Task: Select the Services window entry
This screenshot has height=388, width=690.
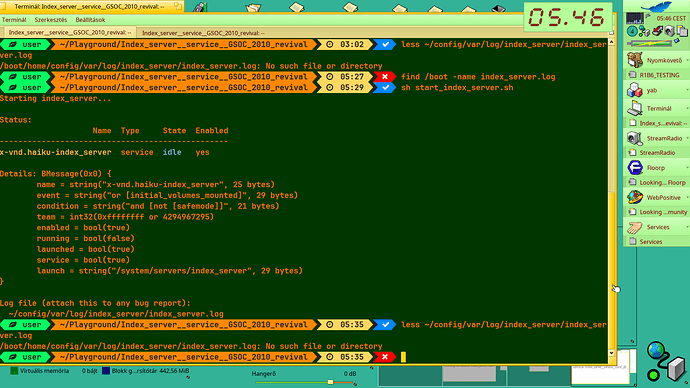Action: point(657,242)
